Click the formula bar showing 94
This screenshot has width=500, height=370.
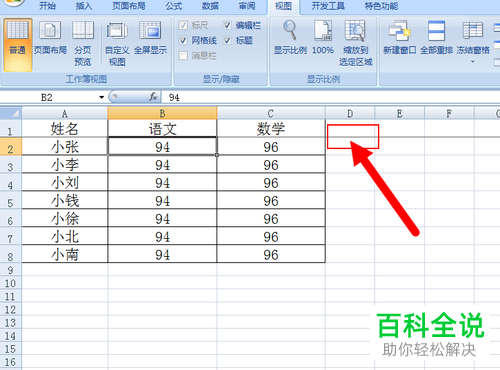pos(330,97)
